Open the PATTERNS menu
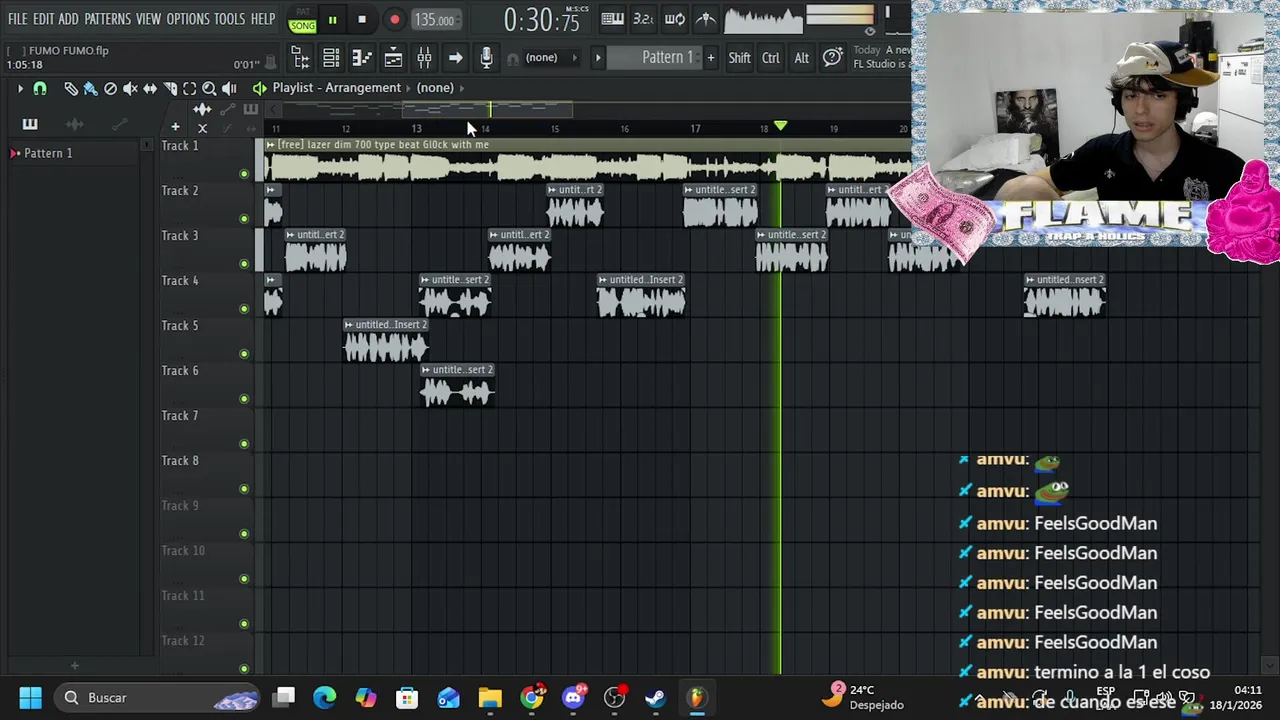1280x720 pixels. 107,19
